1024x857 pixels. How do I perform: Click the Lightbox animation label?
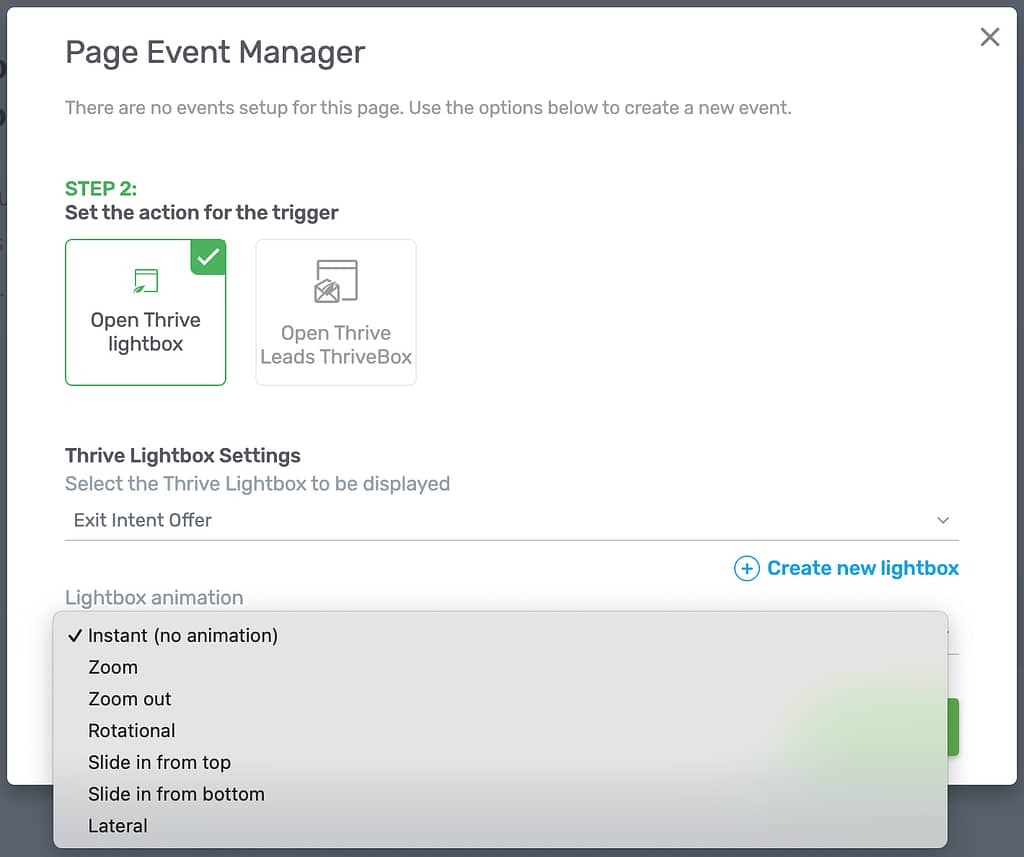(154, 598)
